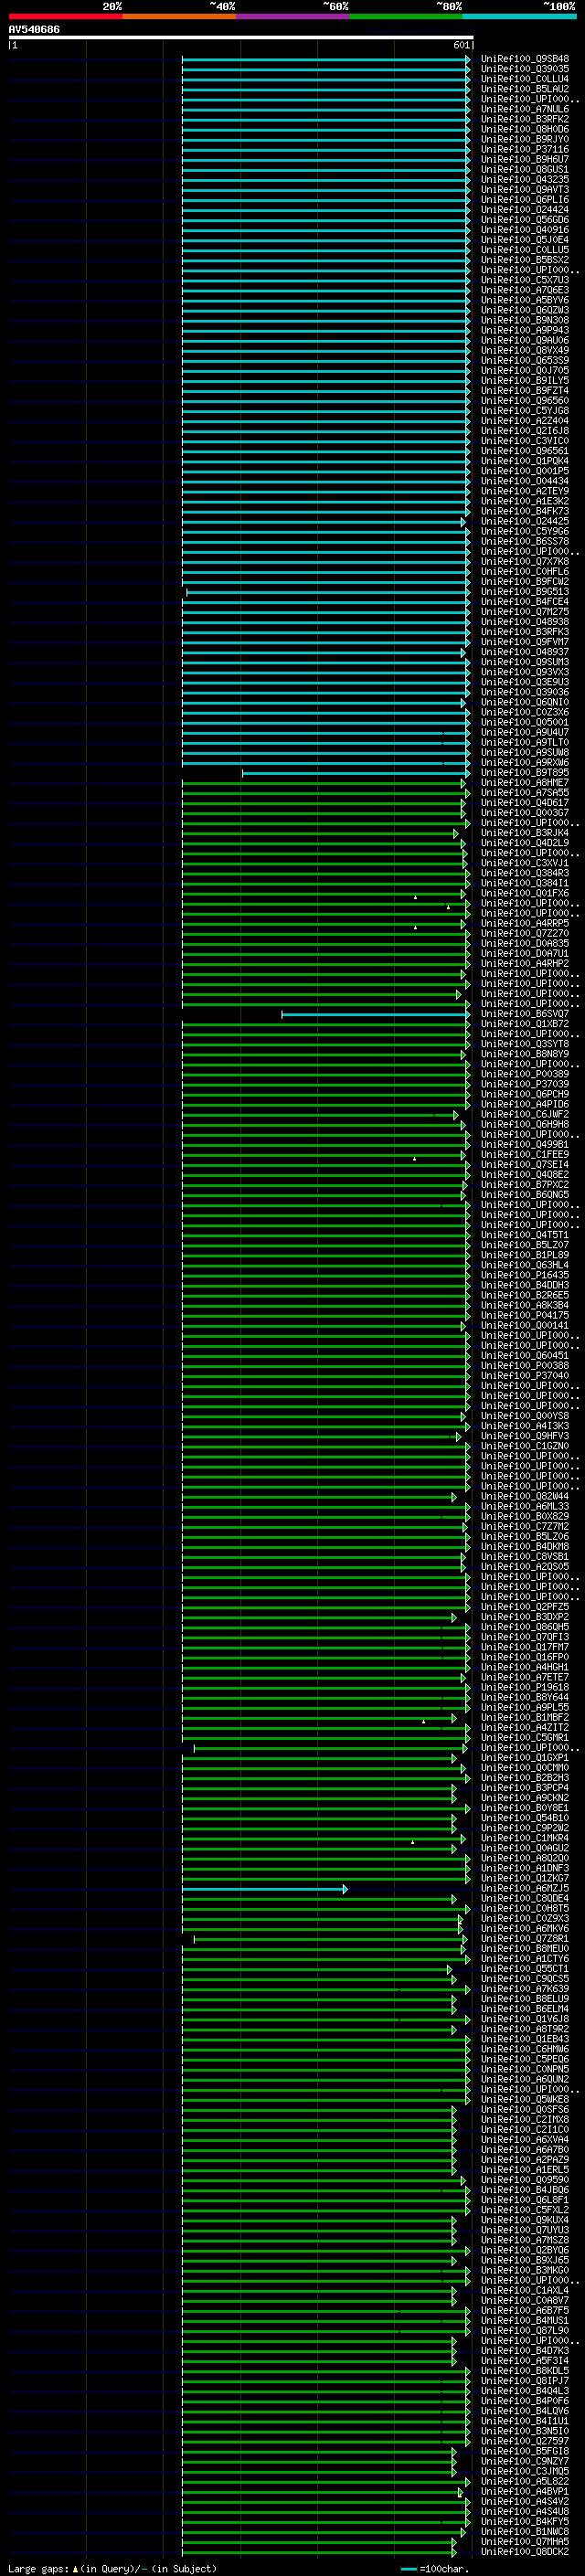Select the UniRef100_Q7M275 label
585x2576 pixels.
[x=525, y=612]
